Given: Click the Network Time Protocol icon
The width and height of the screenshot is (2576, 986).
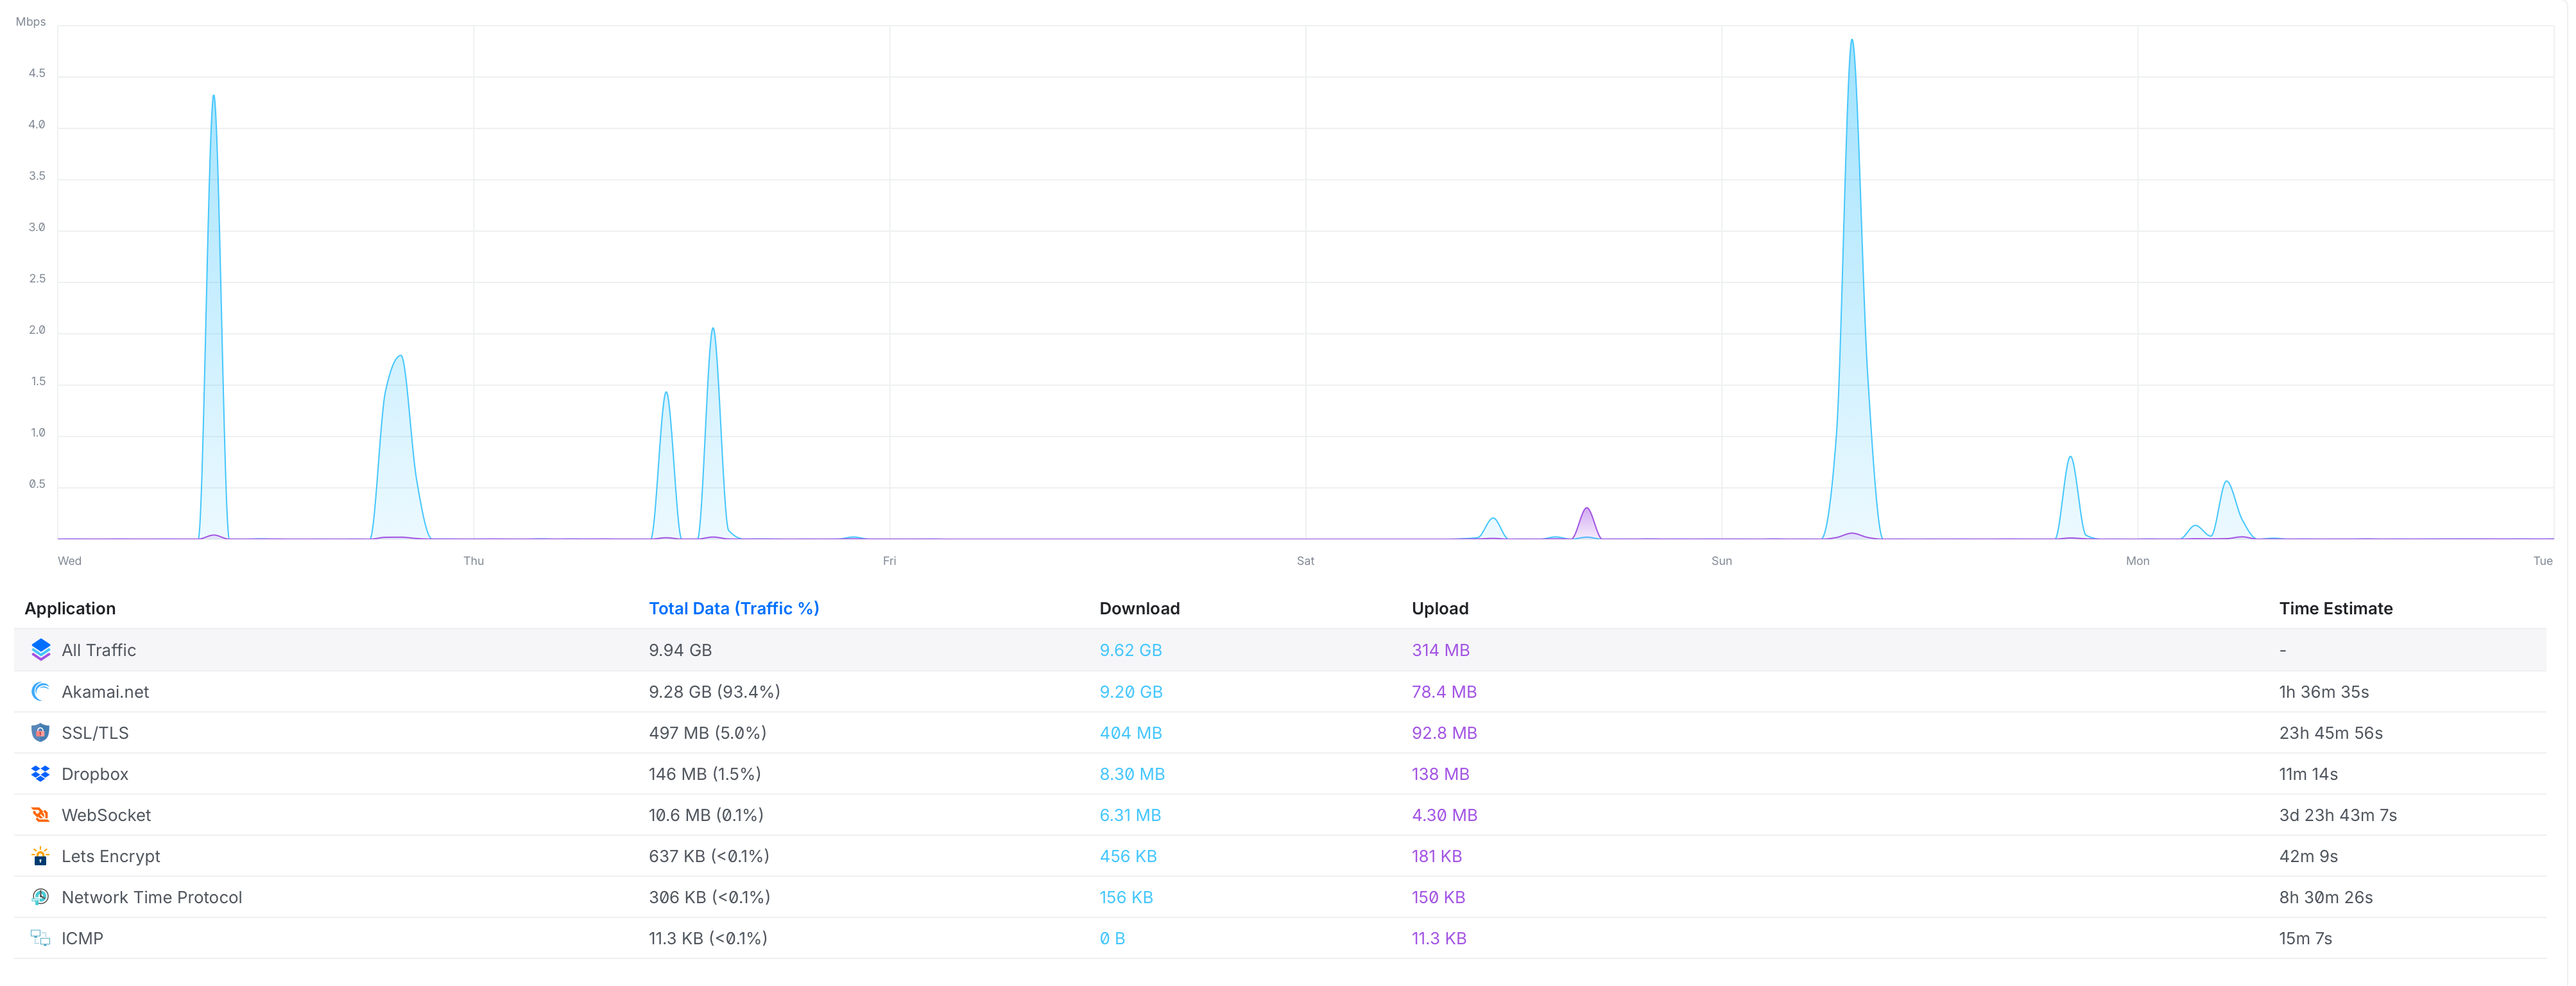Looking at the screenshot, I should [40, 897].
